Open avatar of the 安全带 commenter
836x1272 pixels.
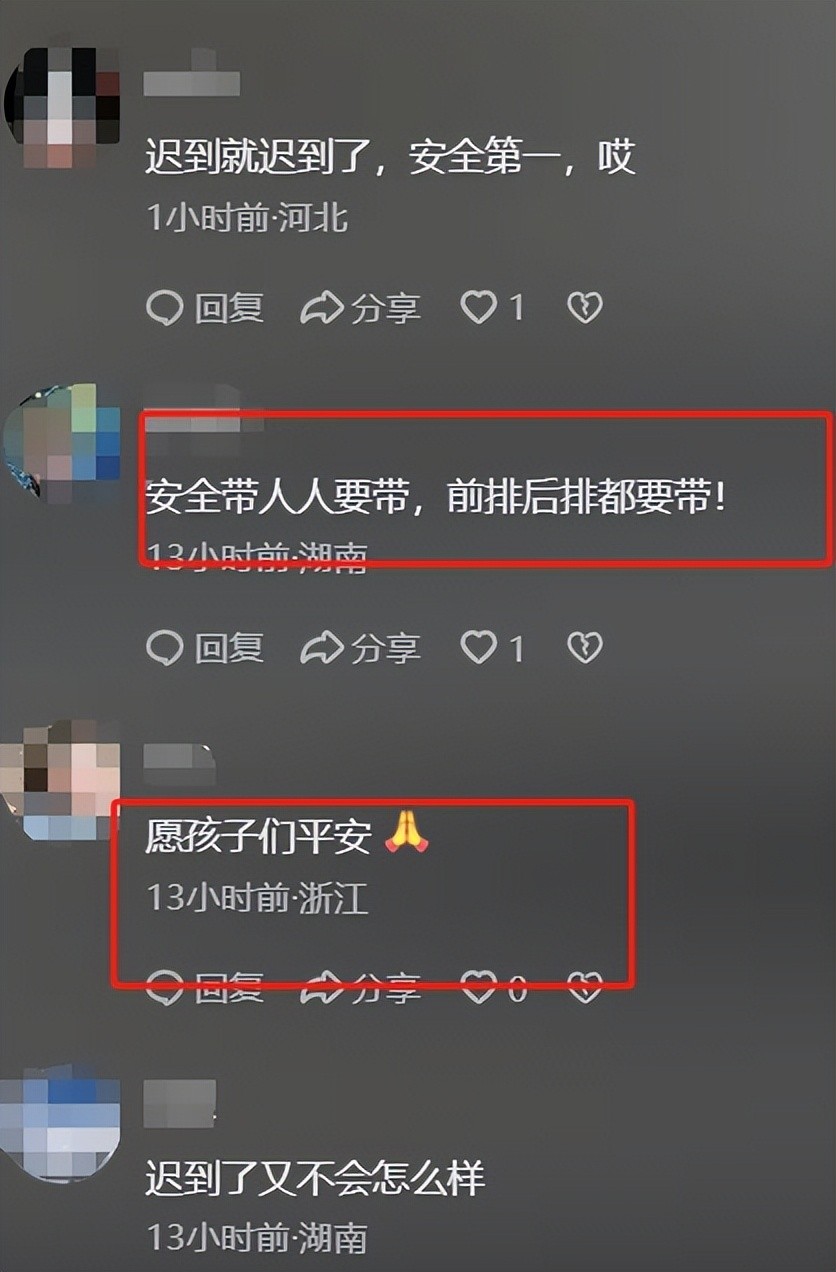click(x=62, y=442)
